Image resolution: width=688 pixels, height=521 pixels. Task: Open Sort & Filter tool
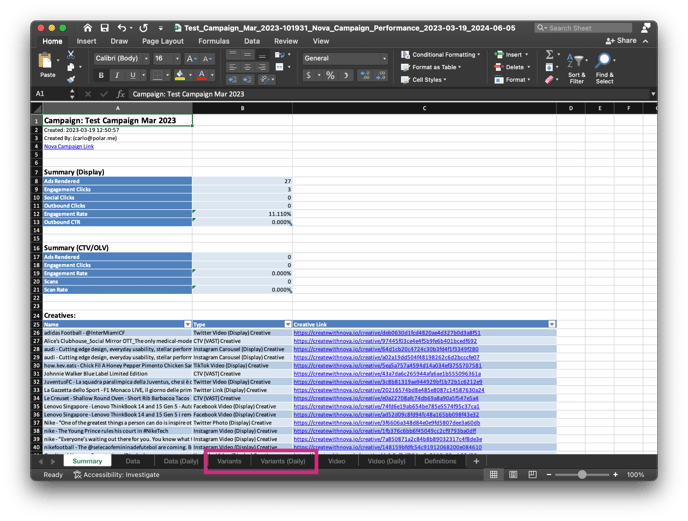coord(576,64)
